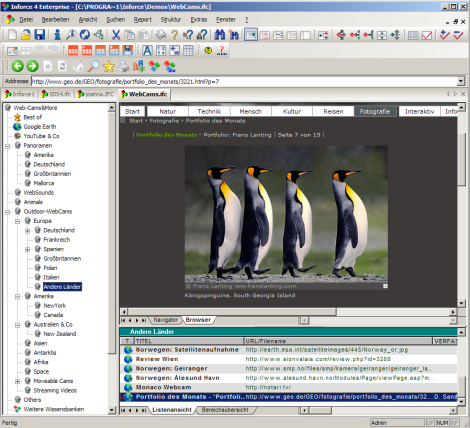This screenshot has height=428, width=470.
Task: Click the Norwegen: Geiranger row URL
Action: tap(339, 369)
